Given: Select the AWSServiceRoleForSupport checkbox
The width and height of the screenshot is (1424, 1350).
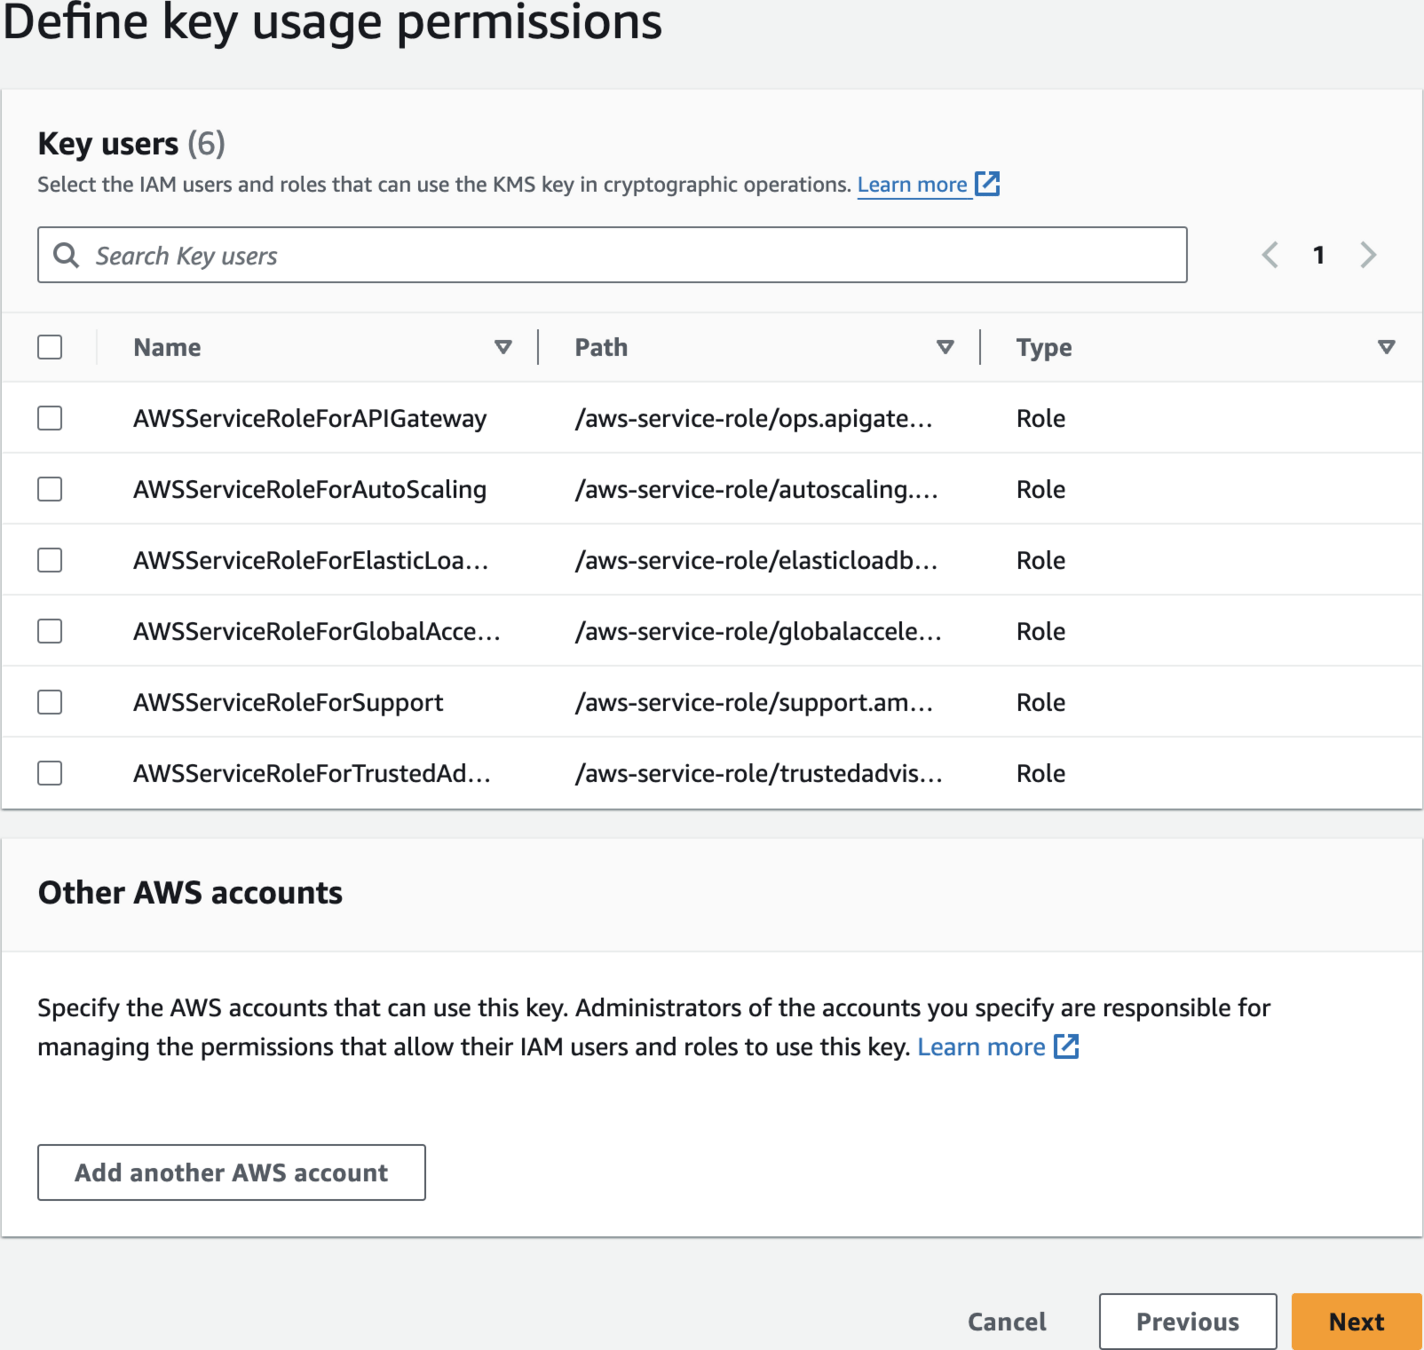Looking at the screenshot, I should [50, 702].
